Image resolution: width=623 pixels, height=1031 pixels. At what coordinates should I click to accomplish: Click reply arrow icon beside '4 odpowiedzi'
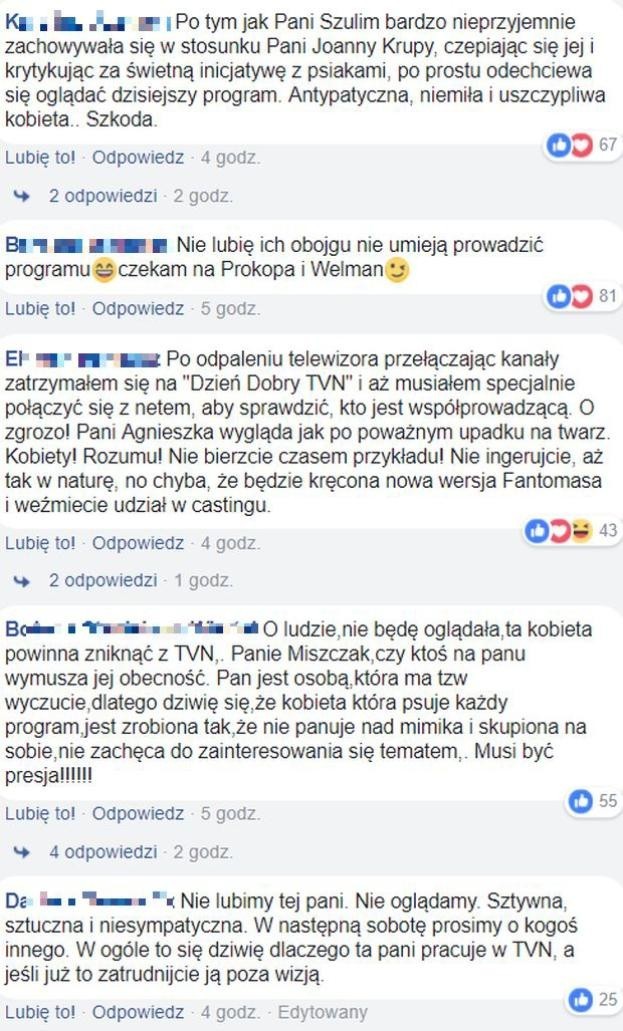pyautogui.click(x=22, y=852)
